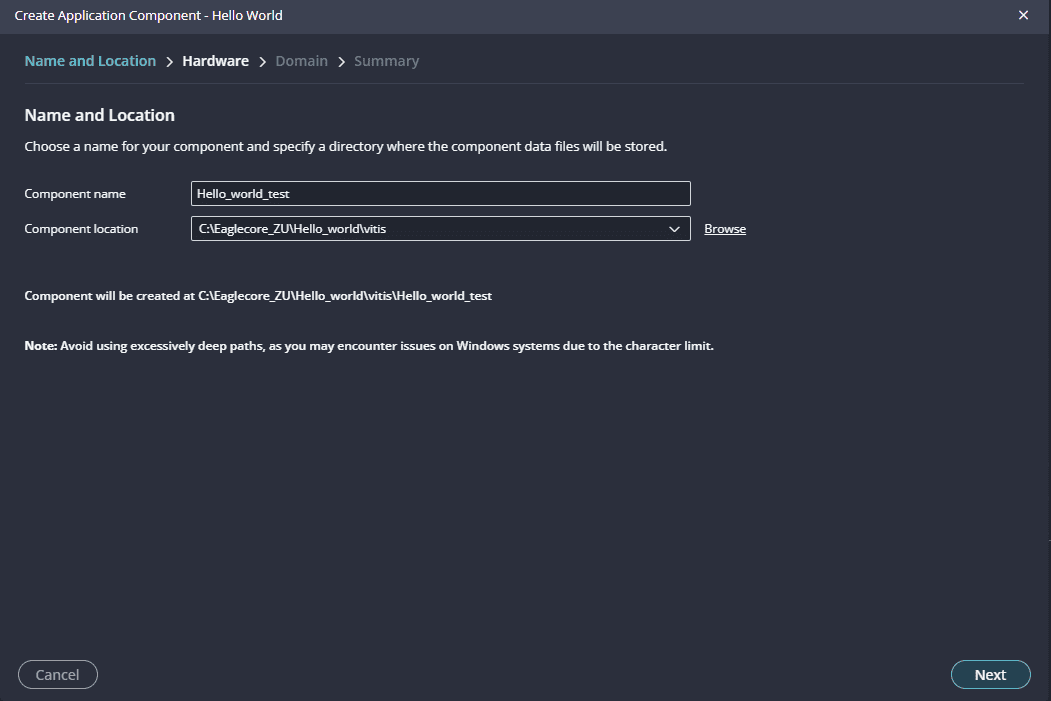Click the dialog title bar text
This screenshot has width=1051, height=701.
[x=148, y=15]
